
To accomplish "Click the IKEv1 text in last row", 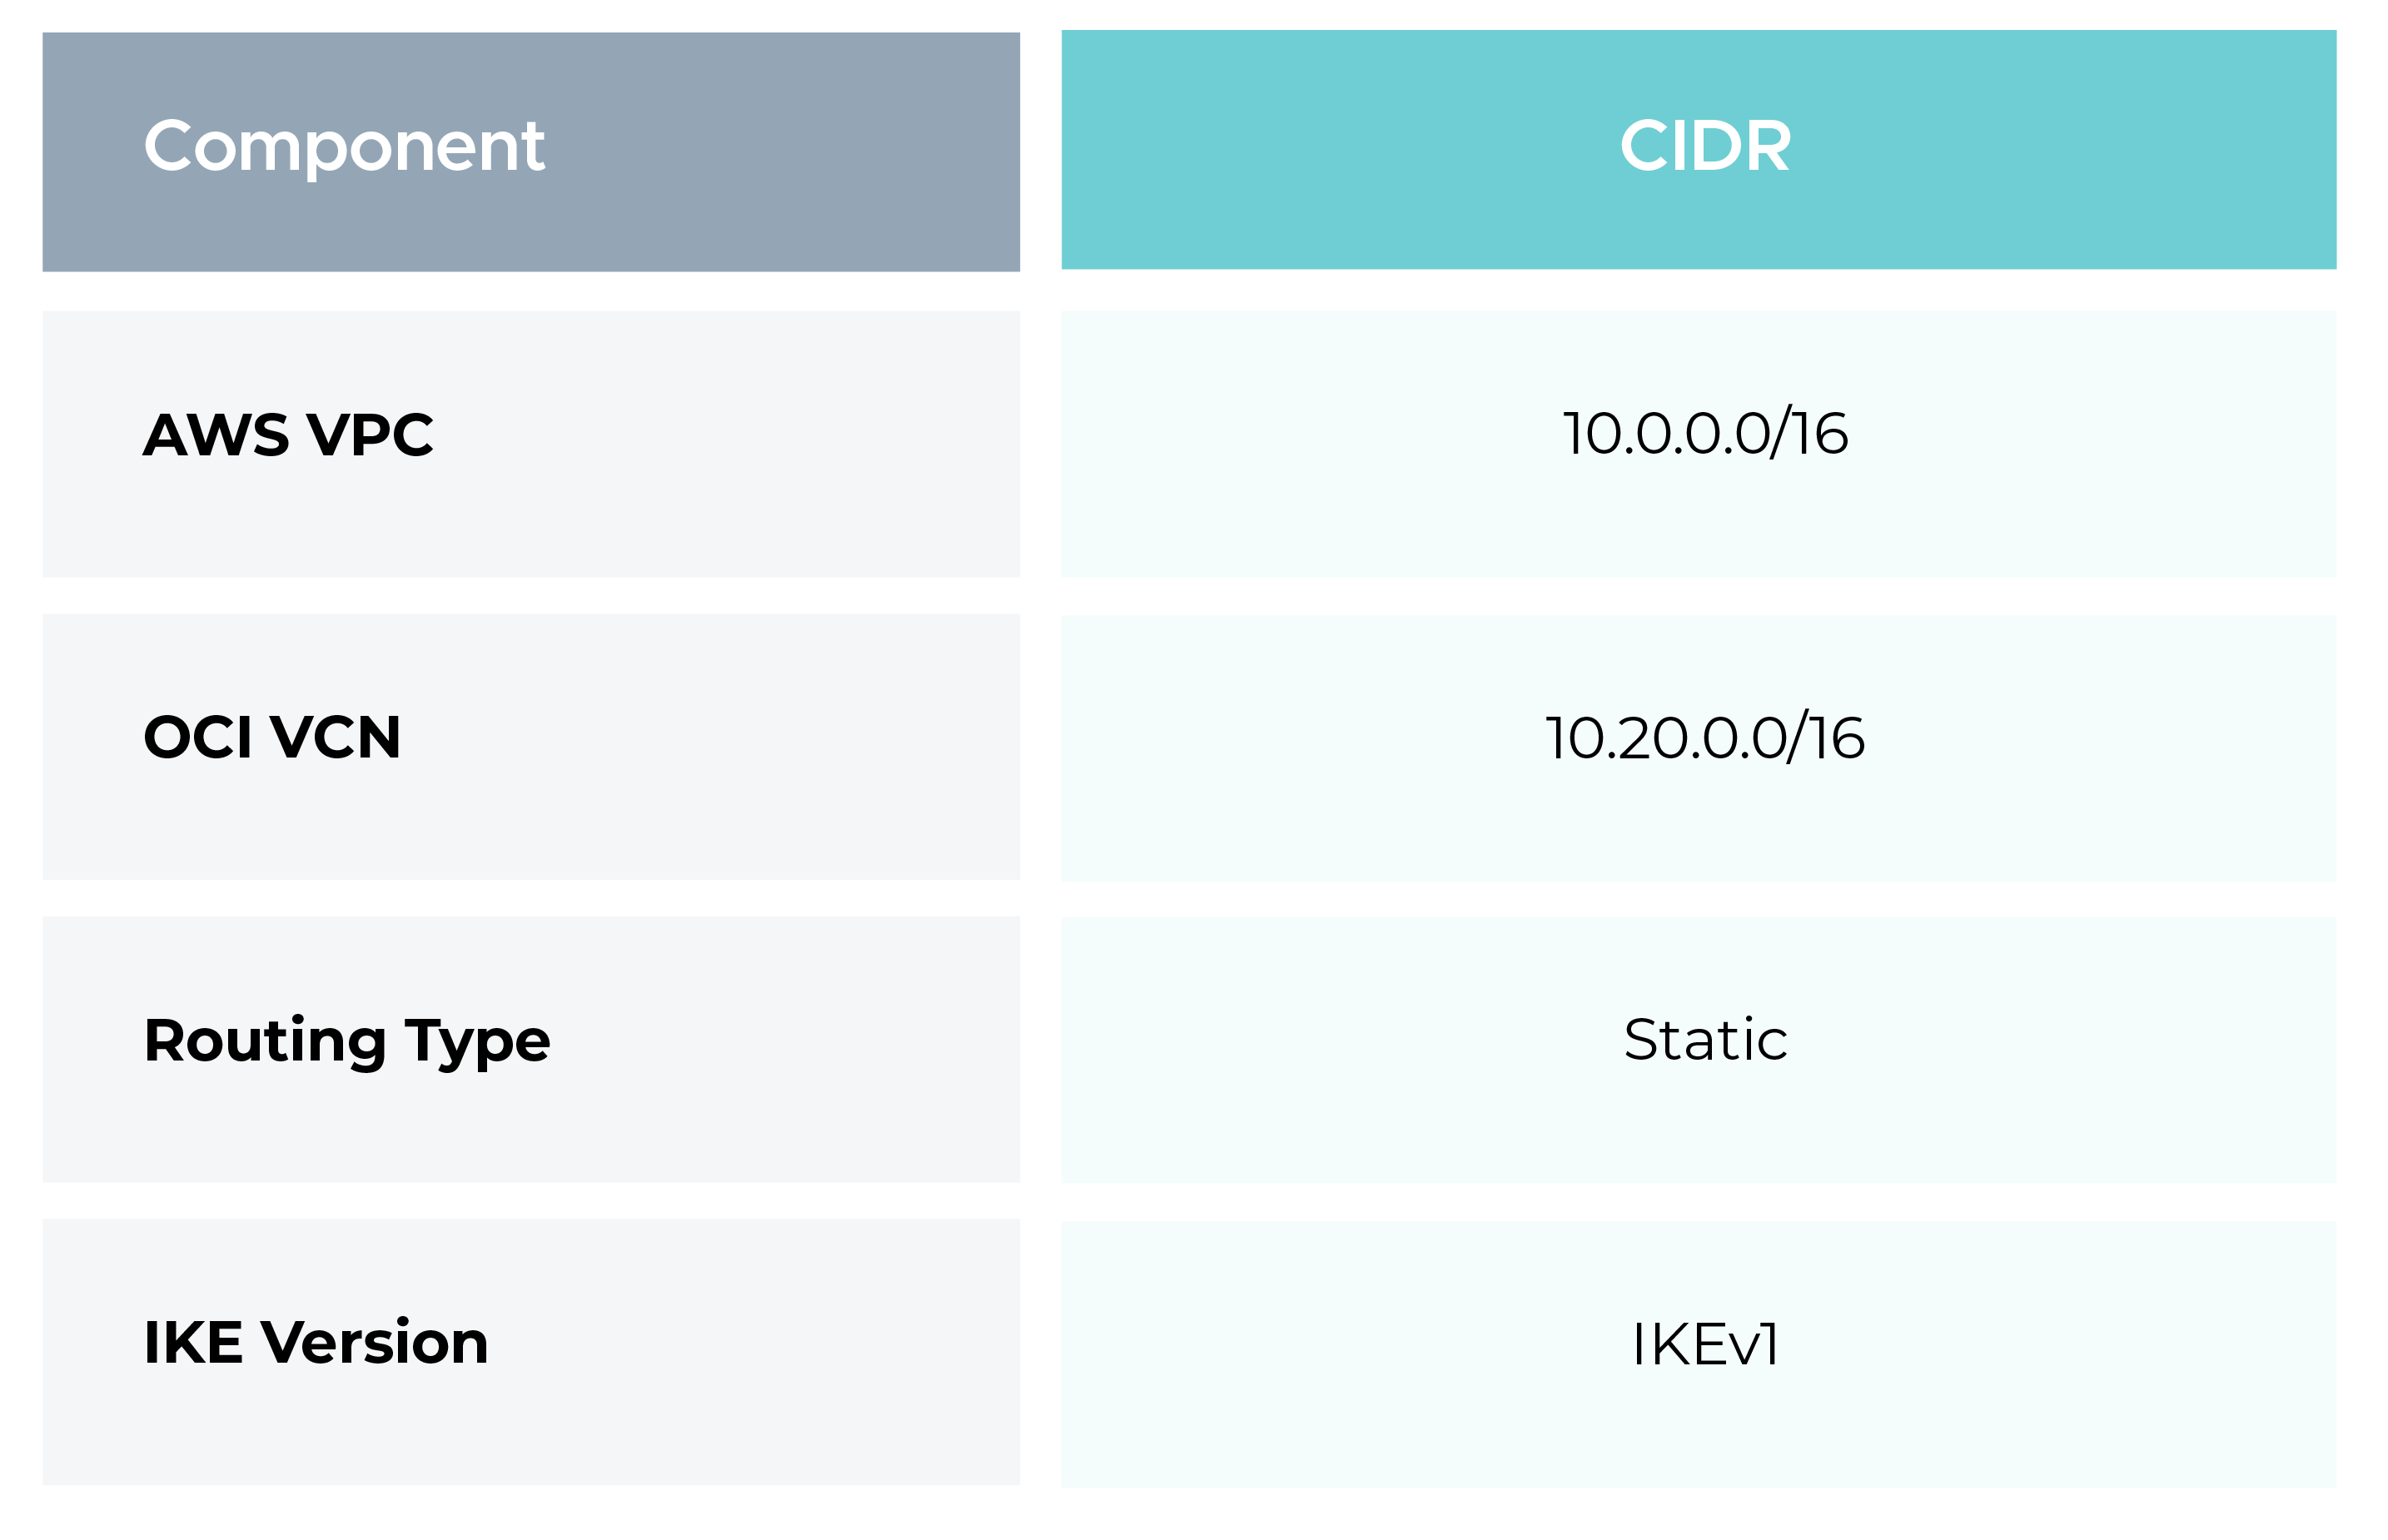I will pyautogui.click(x=1705, y=1343).
